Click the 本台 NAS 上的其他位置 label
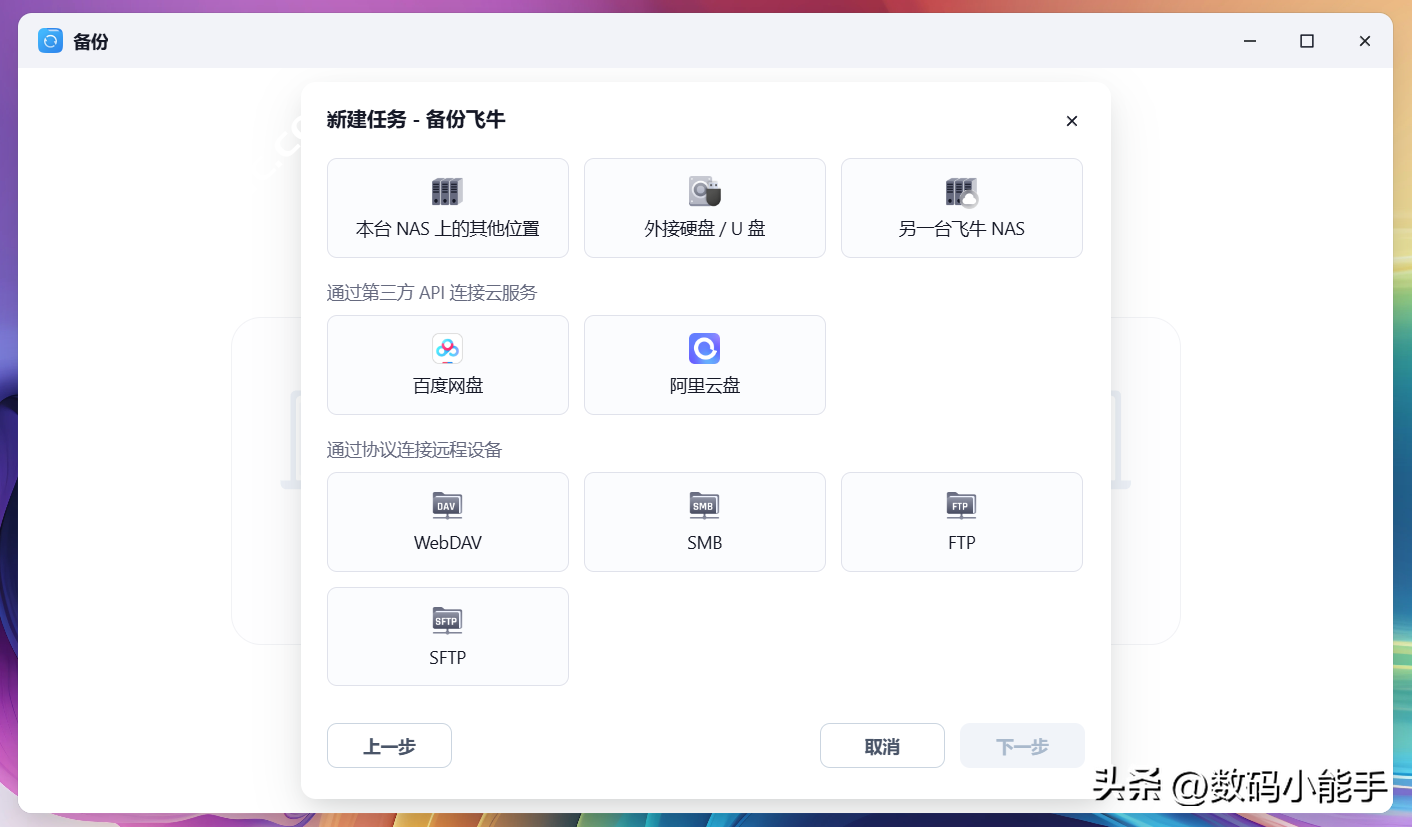The image size is (1412, 827). [447, 229]
